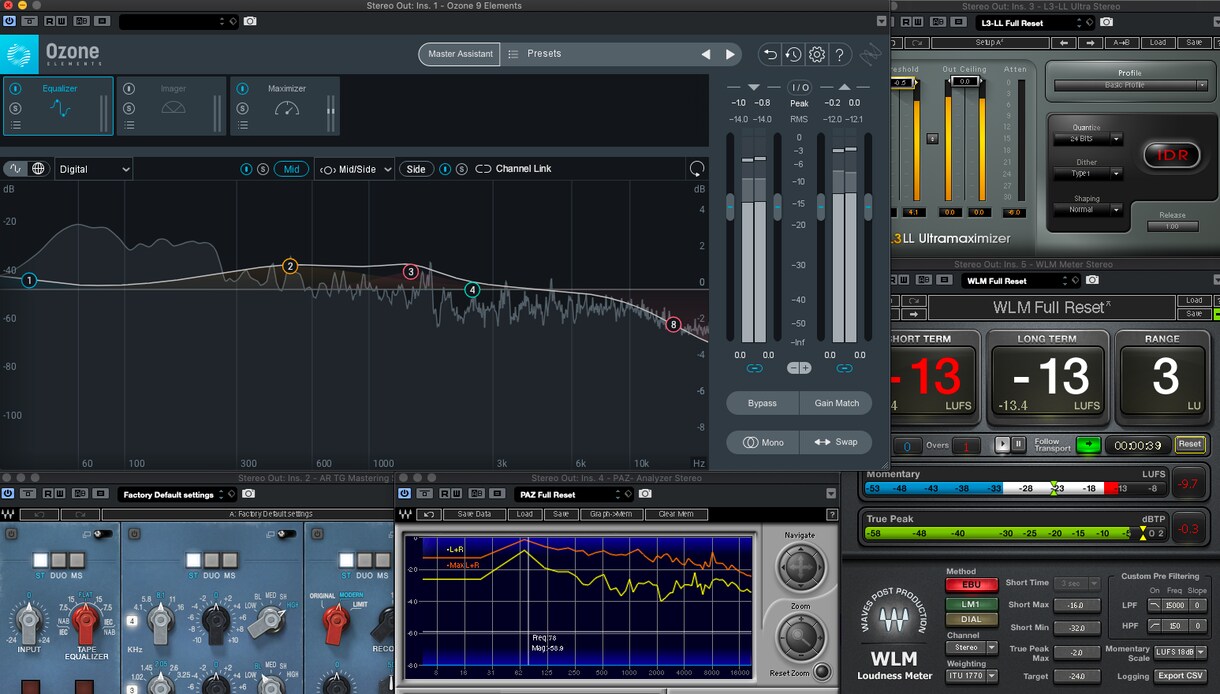Viewport: 1220px width, 694px height.
Task: Click the PAZ Navigate pad
Action: (800, 567)
